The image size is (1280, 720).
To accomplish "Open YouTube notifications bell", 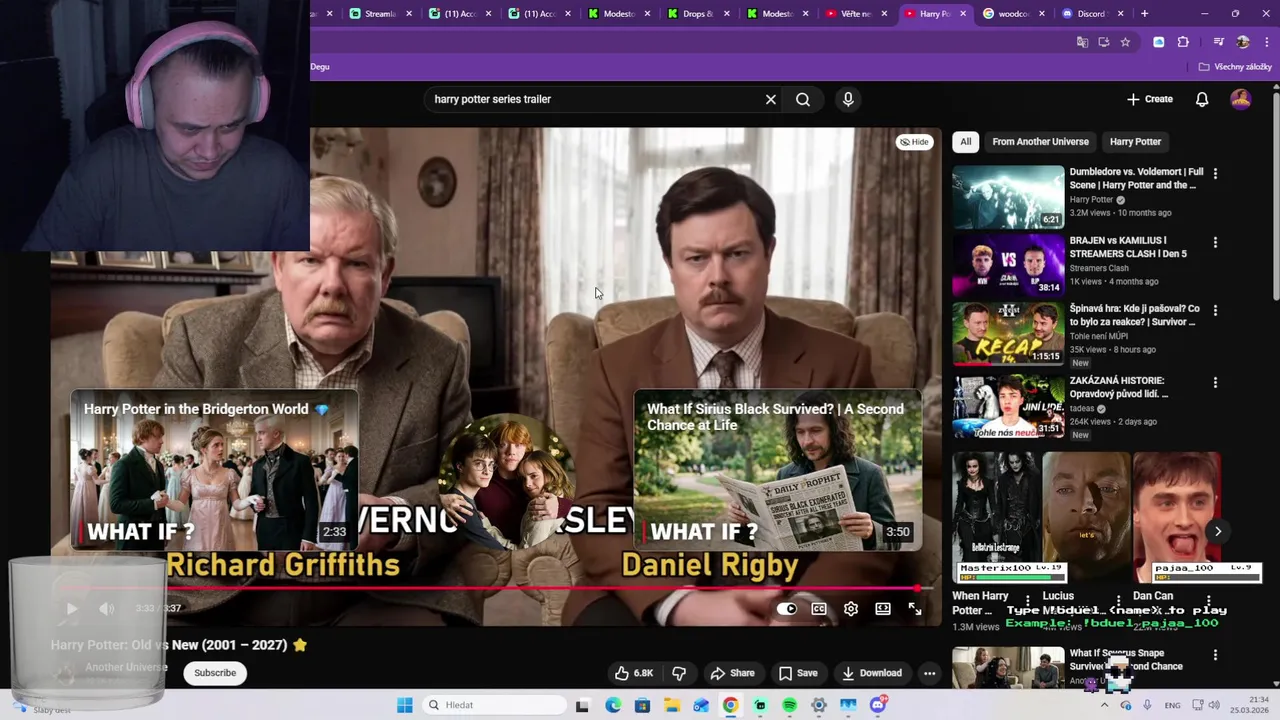I will [1202, 99].
